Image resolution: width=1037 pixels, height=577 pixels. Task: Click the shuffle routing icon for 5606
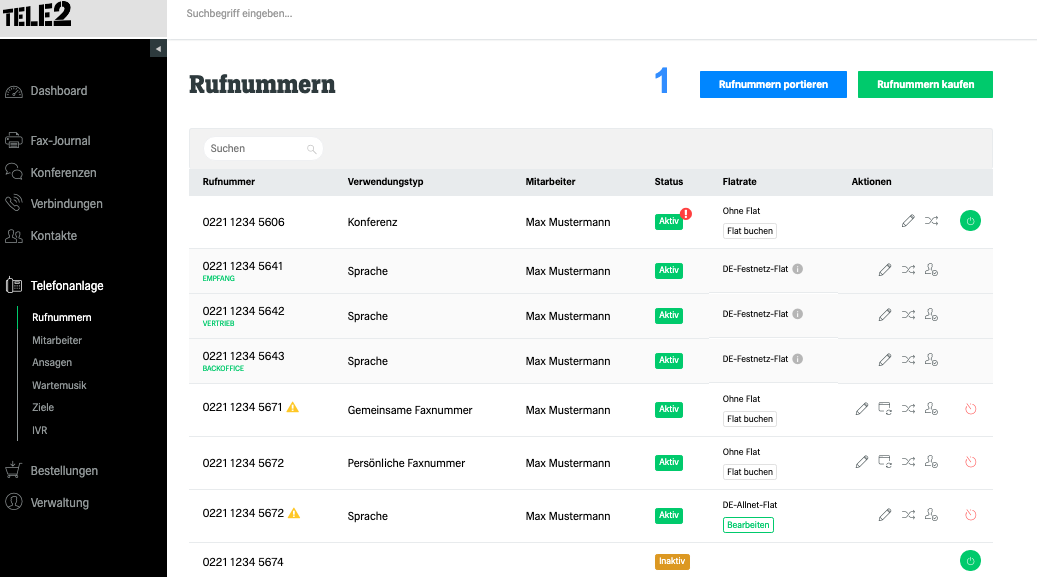(x=931, y=221)
